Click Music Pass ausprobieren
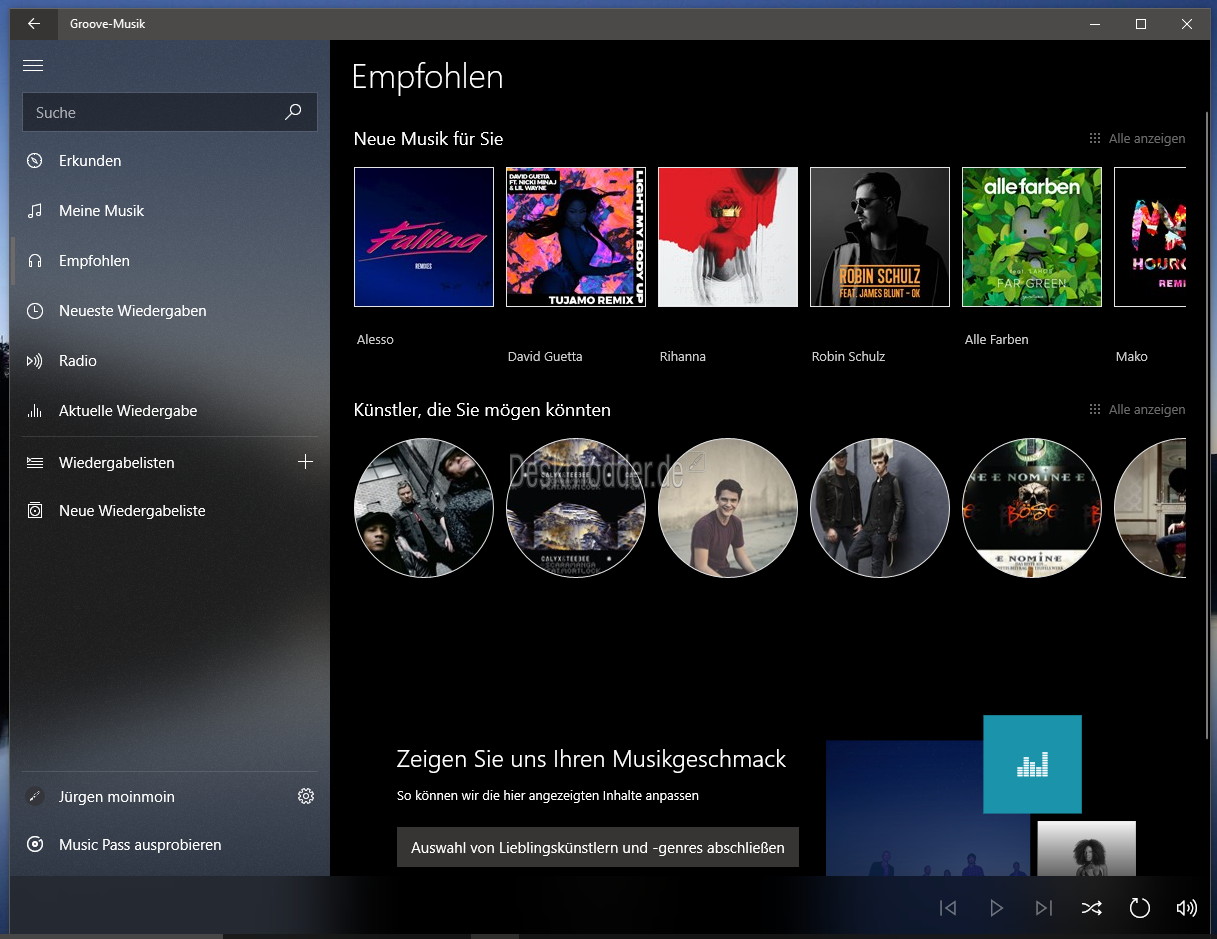The width and height of the screenshot is (1217, 939). (x=170, y=845)
